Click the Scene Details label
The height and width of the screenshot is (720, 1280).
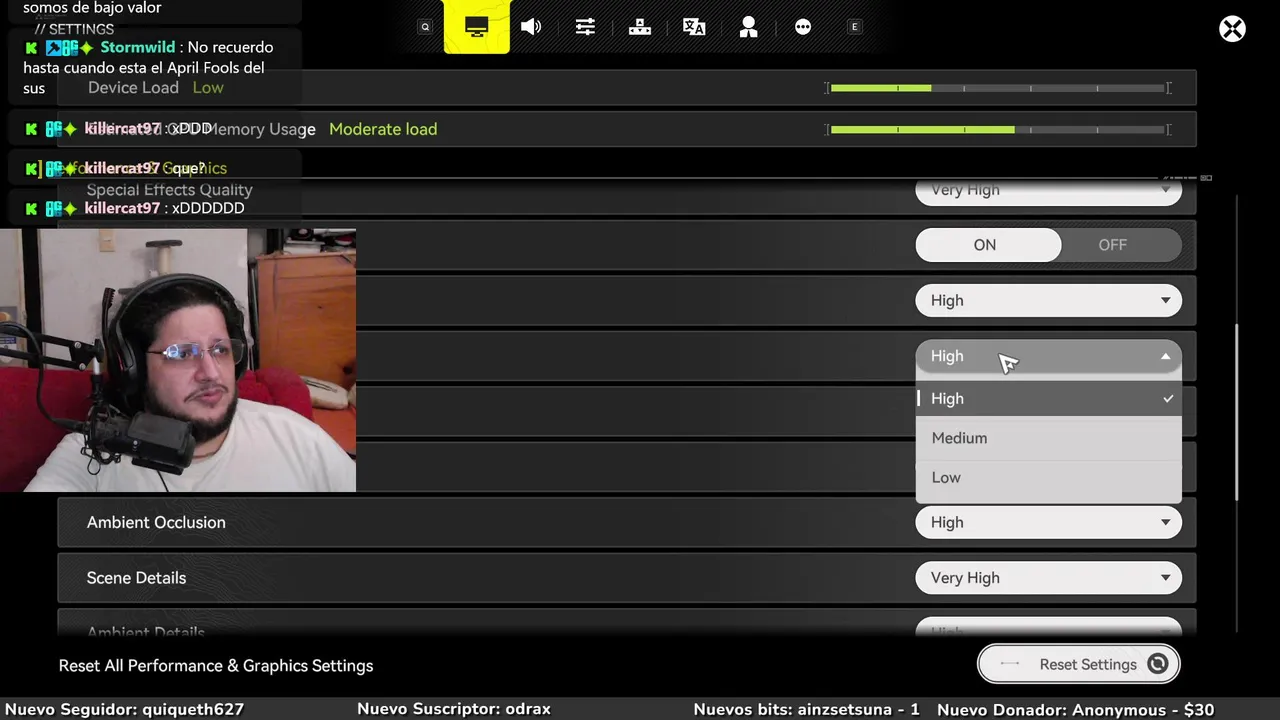(136, 578)
